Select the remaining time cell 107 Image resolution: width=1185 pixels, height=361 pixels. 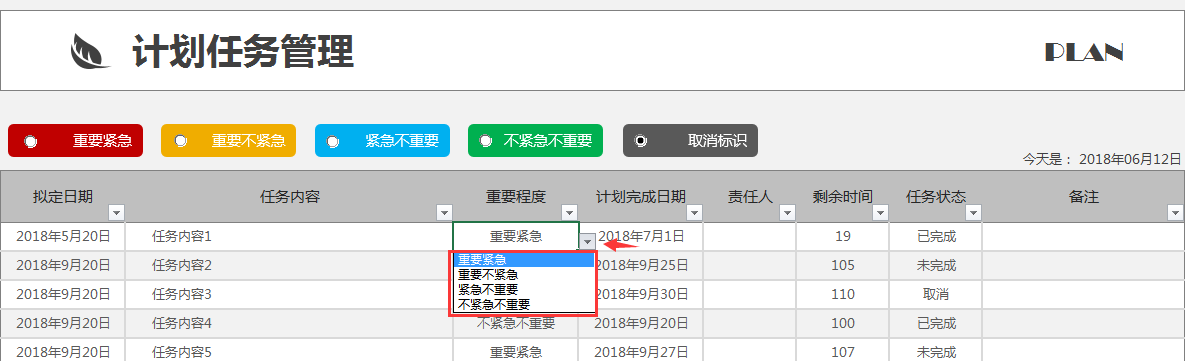[x=843, y=351]
